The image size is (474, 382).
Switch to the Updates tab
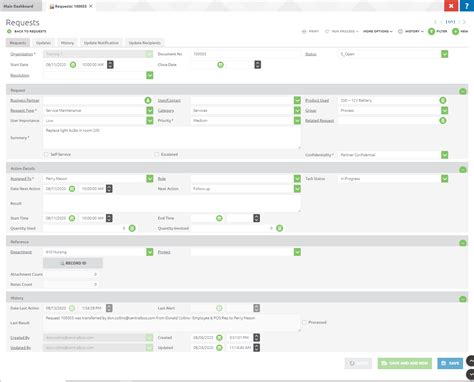tap(43, 43)
